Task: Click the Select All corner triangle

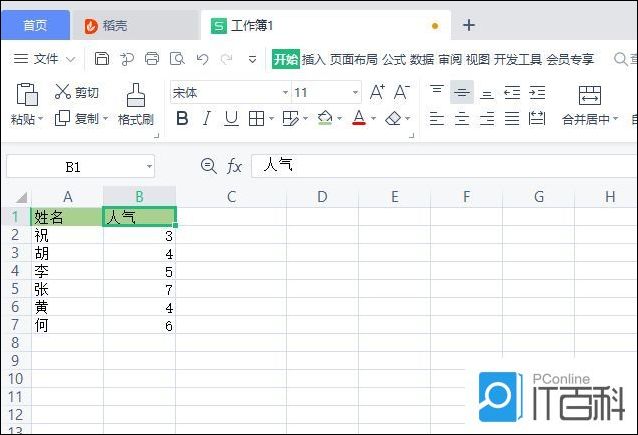Action: [x=21, y=197]
